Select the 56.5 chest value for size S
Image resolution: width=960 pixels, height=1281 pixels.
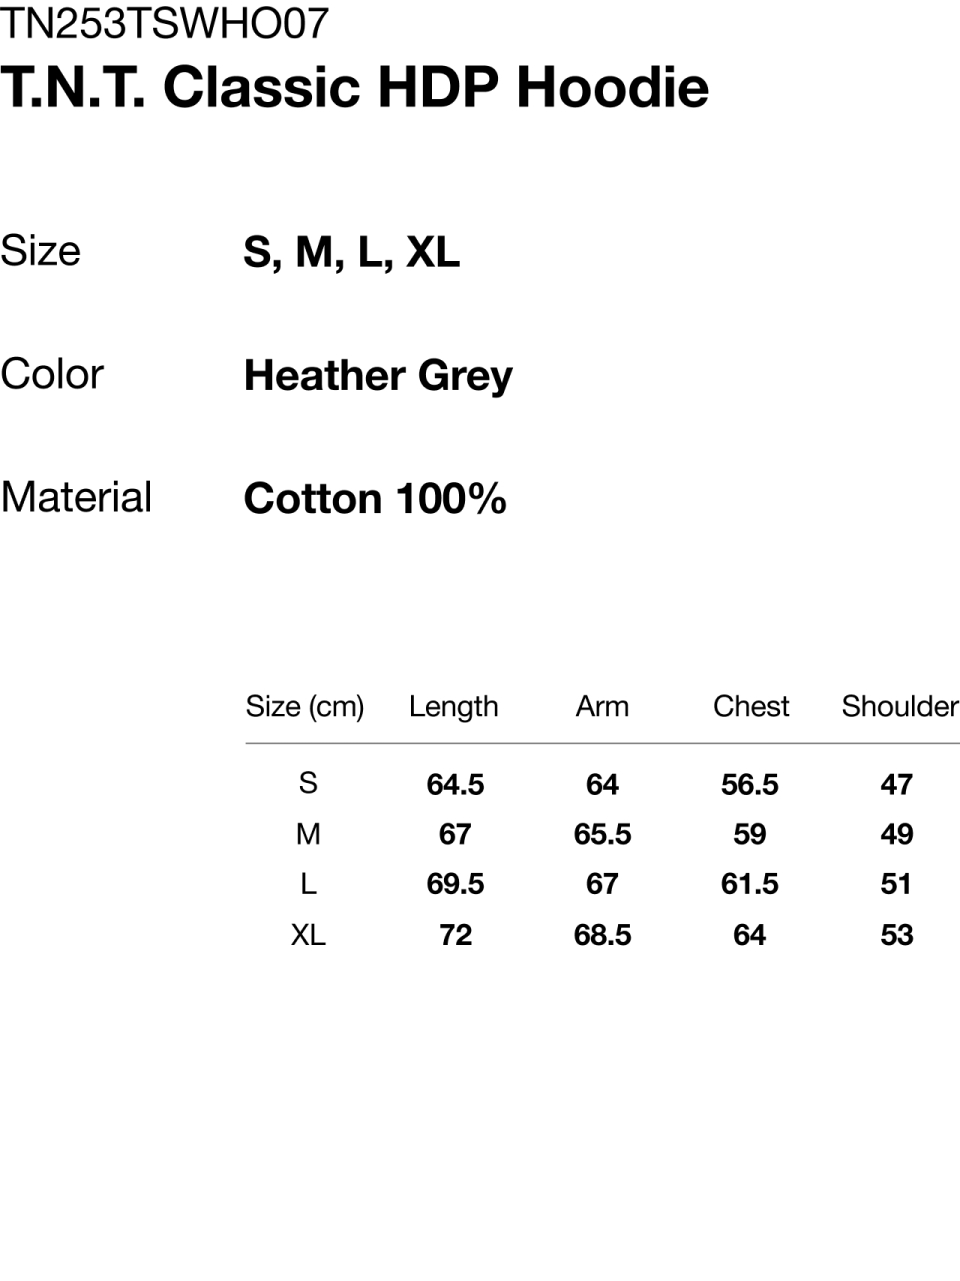coord(750,785)
